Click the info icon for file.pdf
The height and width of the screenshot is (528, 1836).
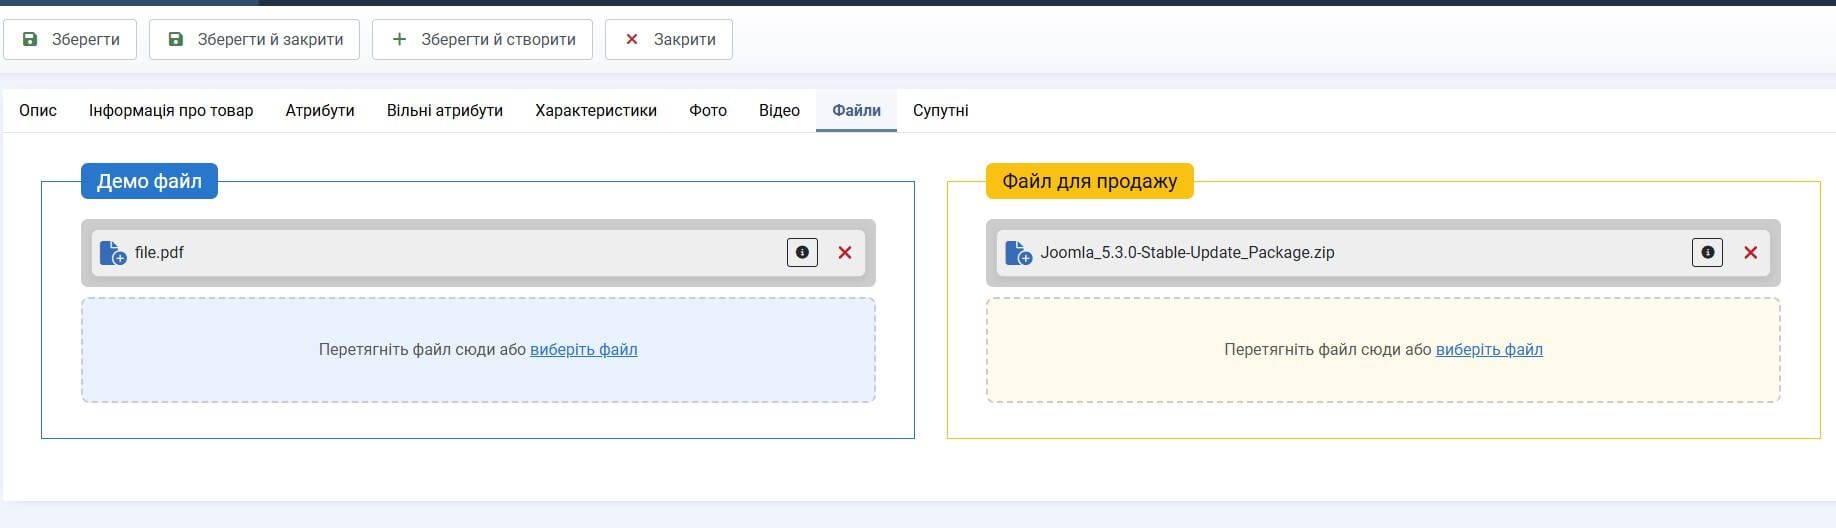tap(802, 253)
